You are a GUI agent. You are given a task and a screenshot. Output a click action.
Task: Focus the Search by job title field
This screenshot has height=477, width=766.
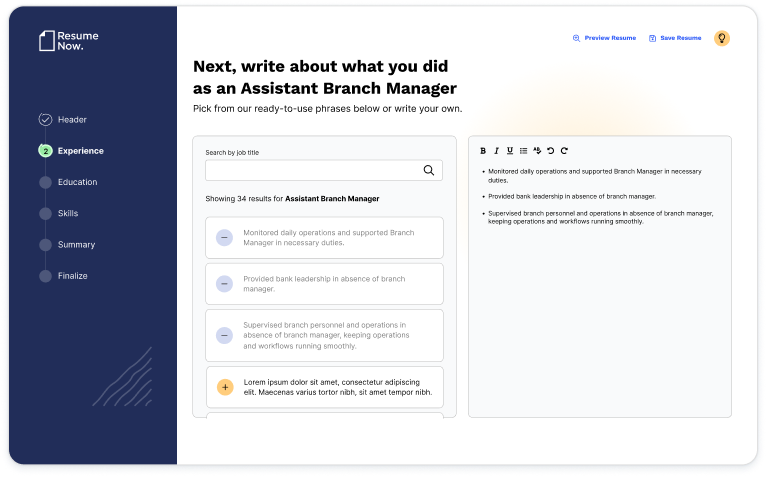click(x=312, y=171)
